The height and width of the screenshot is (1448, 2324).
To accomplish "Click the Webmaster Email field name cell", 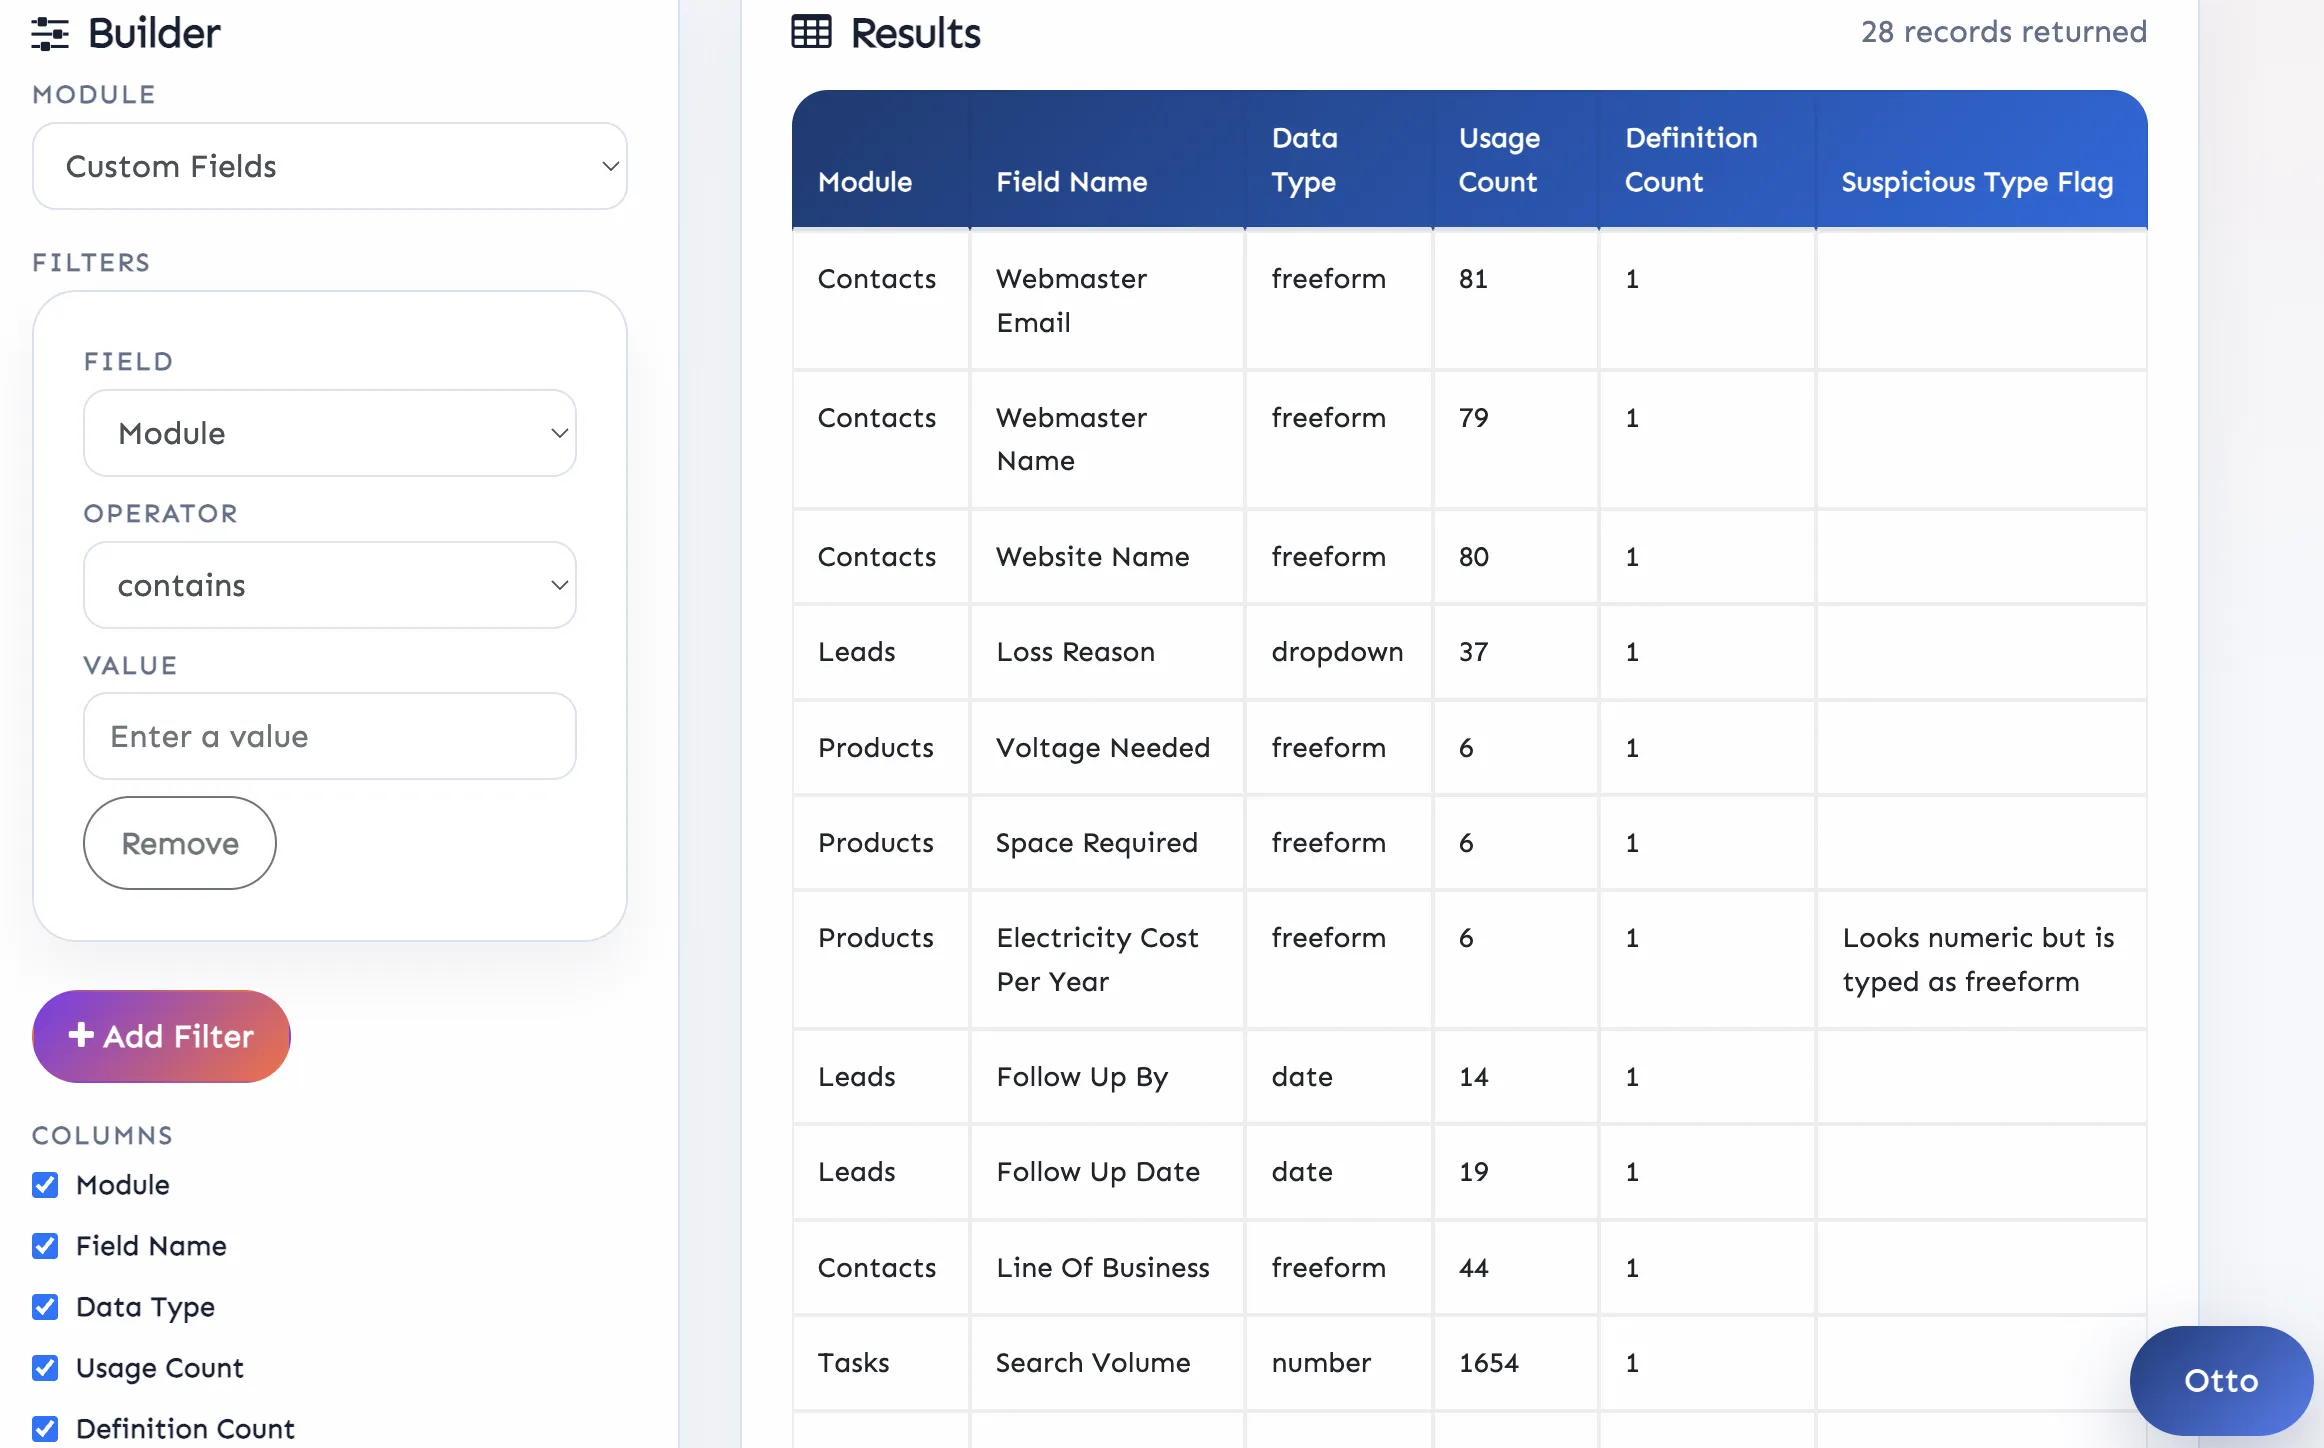I will [x=1107, y=301].
